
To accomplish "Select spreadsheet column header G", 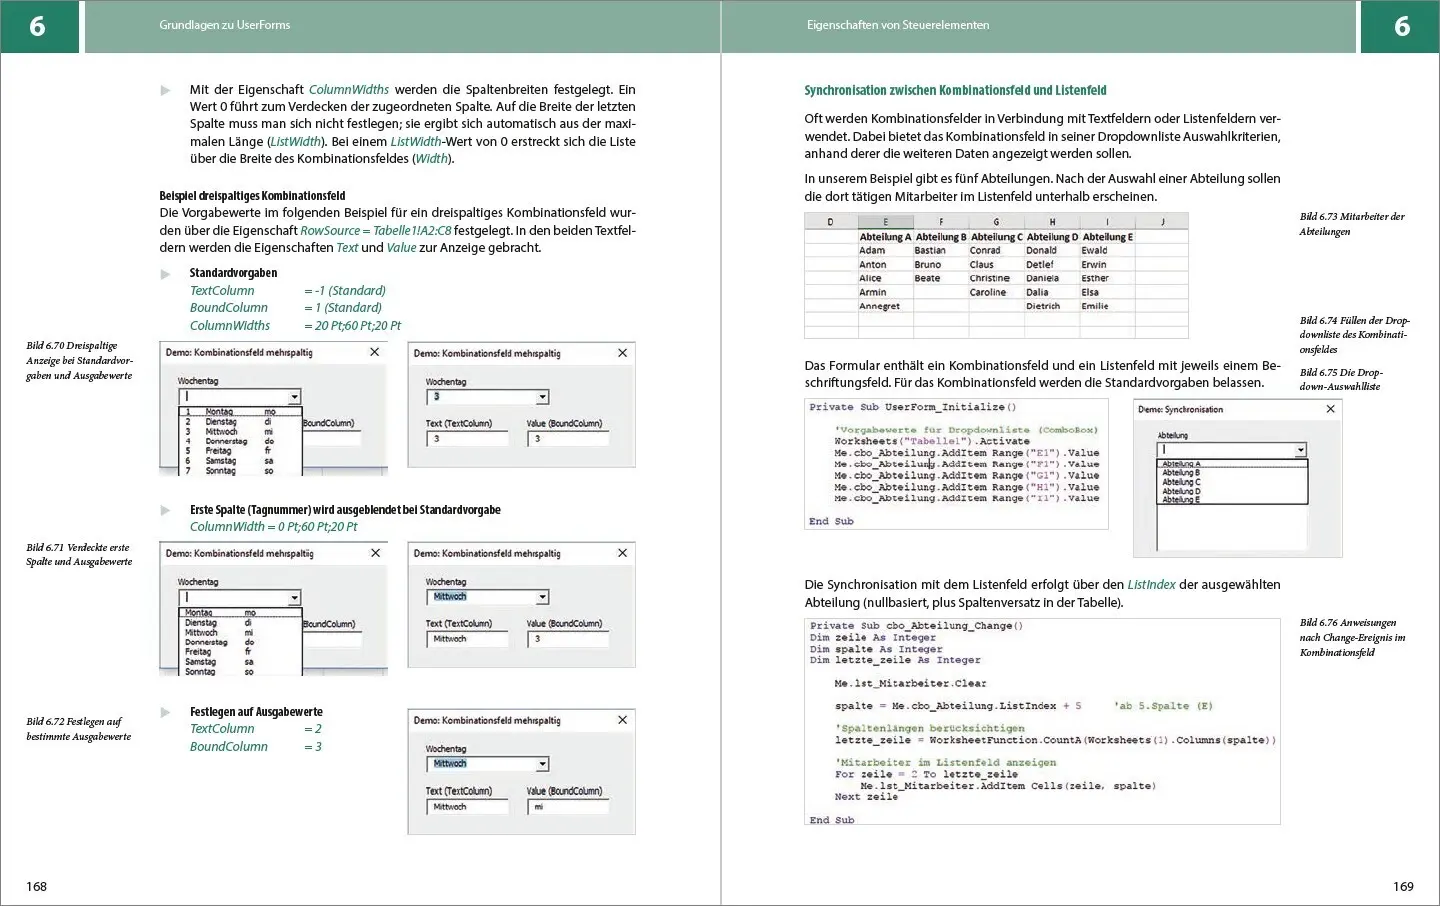I will coord(996,222).
